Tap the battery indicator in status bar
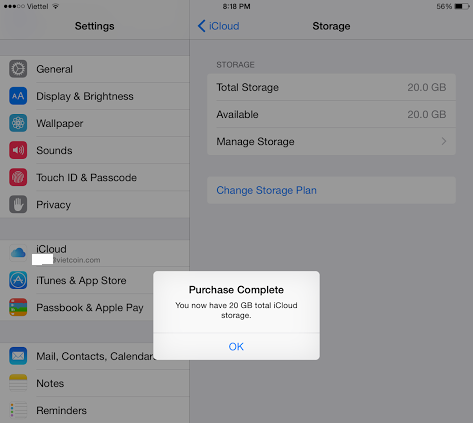The height and width of the screenshot is (423, 473). [x=462, y=6]
